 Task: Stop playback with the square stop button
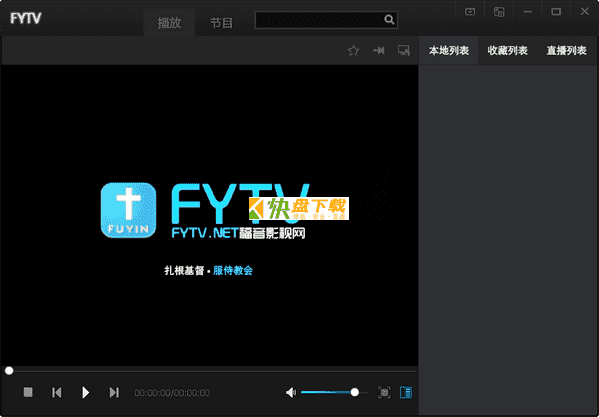[28, 392]
